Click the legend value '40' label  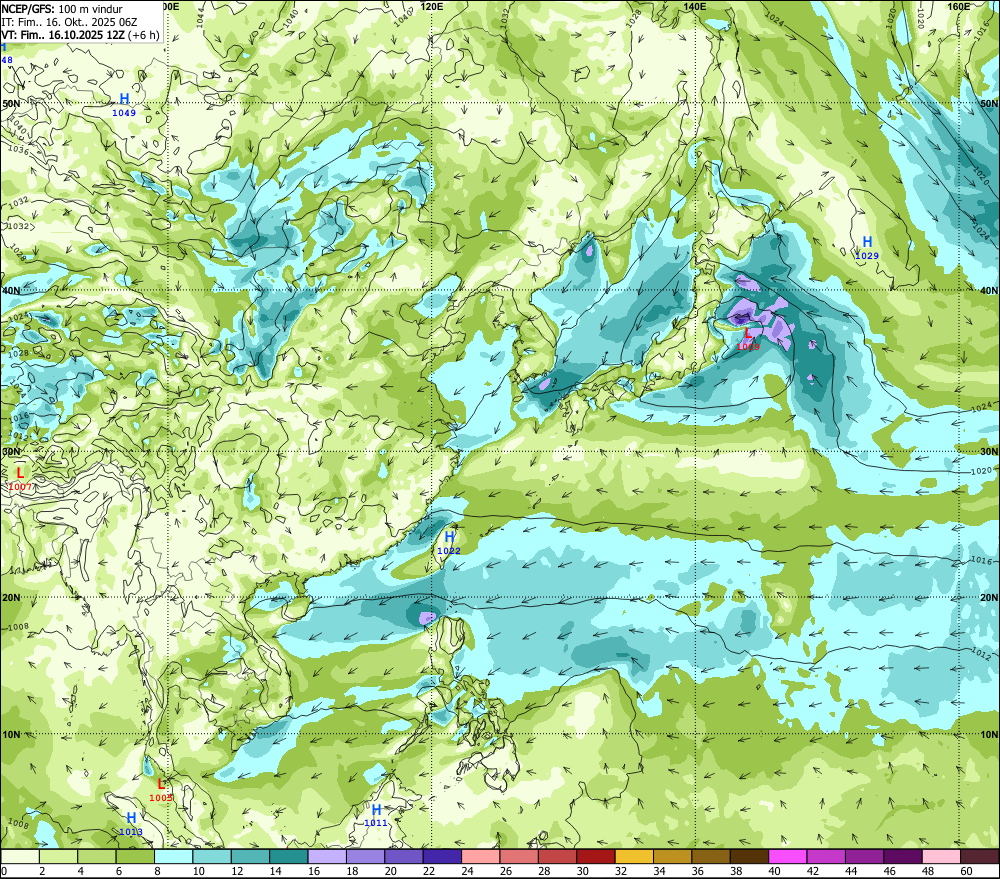pos(774,871)
